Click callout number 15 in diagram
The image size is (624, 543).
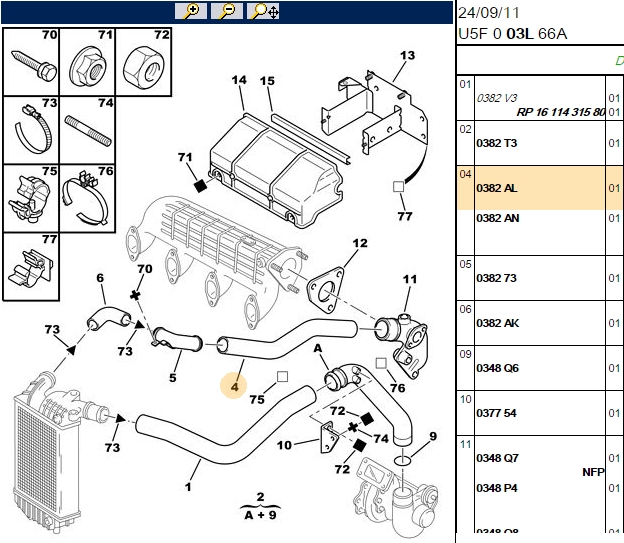(x=267, y=81)
